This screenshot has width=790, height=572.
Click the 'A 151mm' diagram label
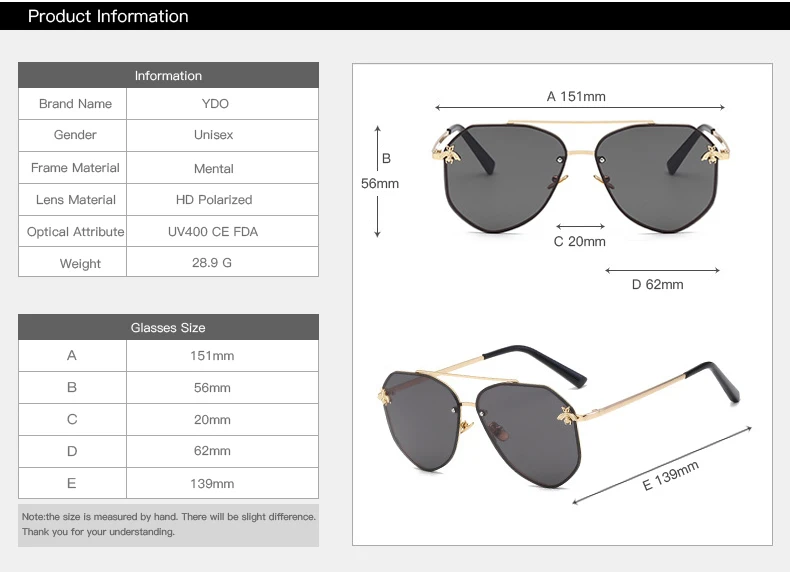point(576,96)
